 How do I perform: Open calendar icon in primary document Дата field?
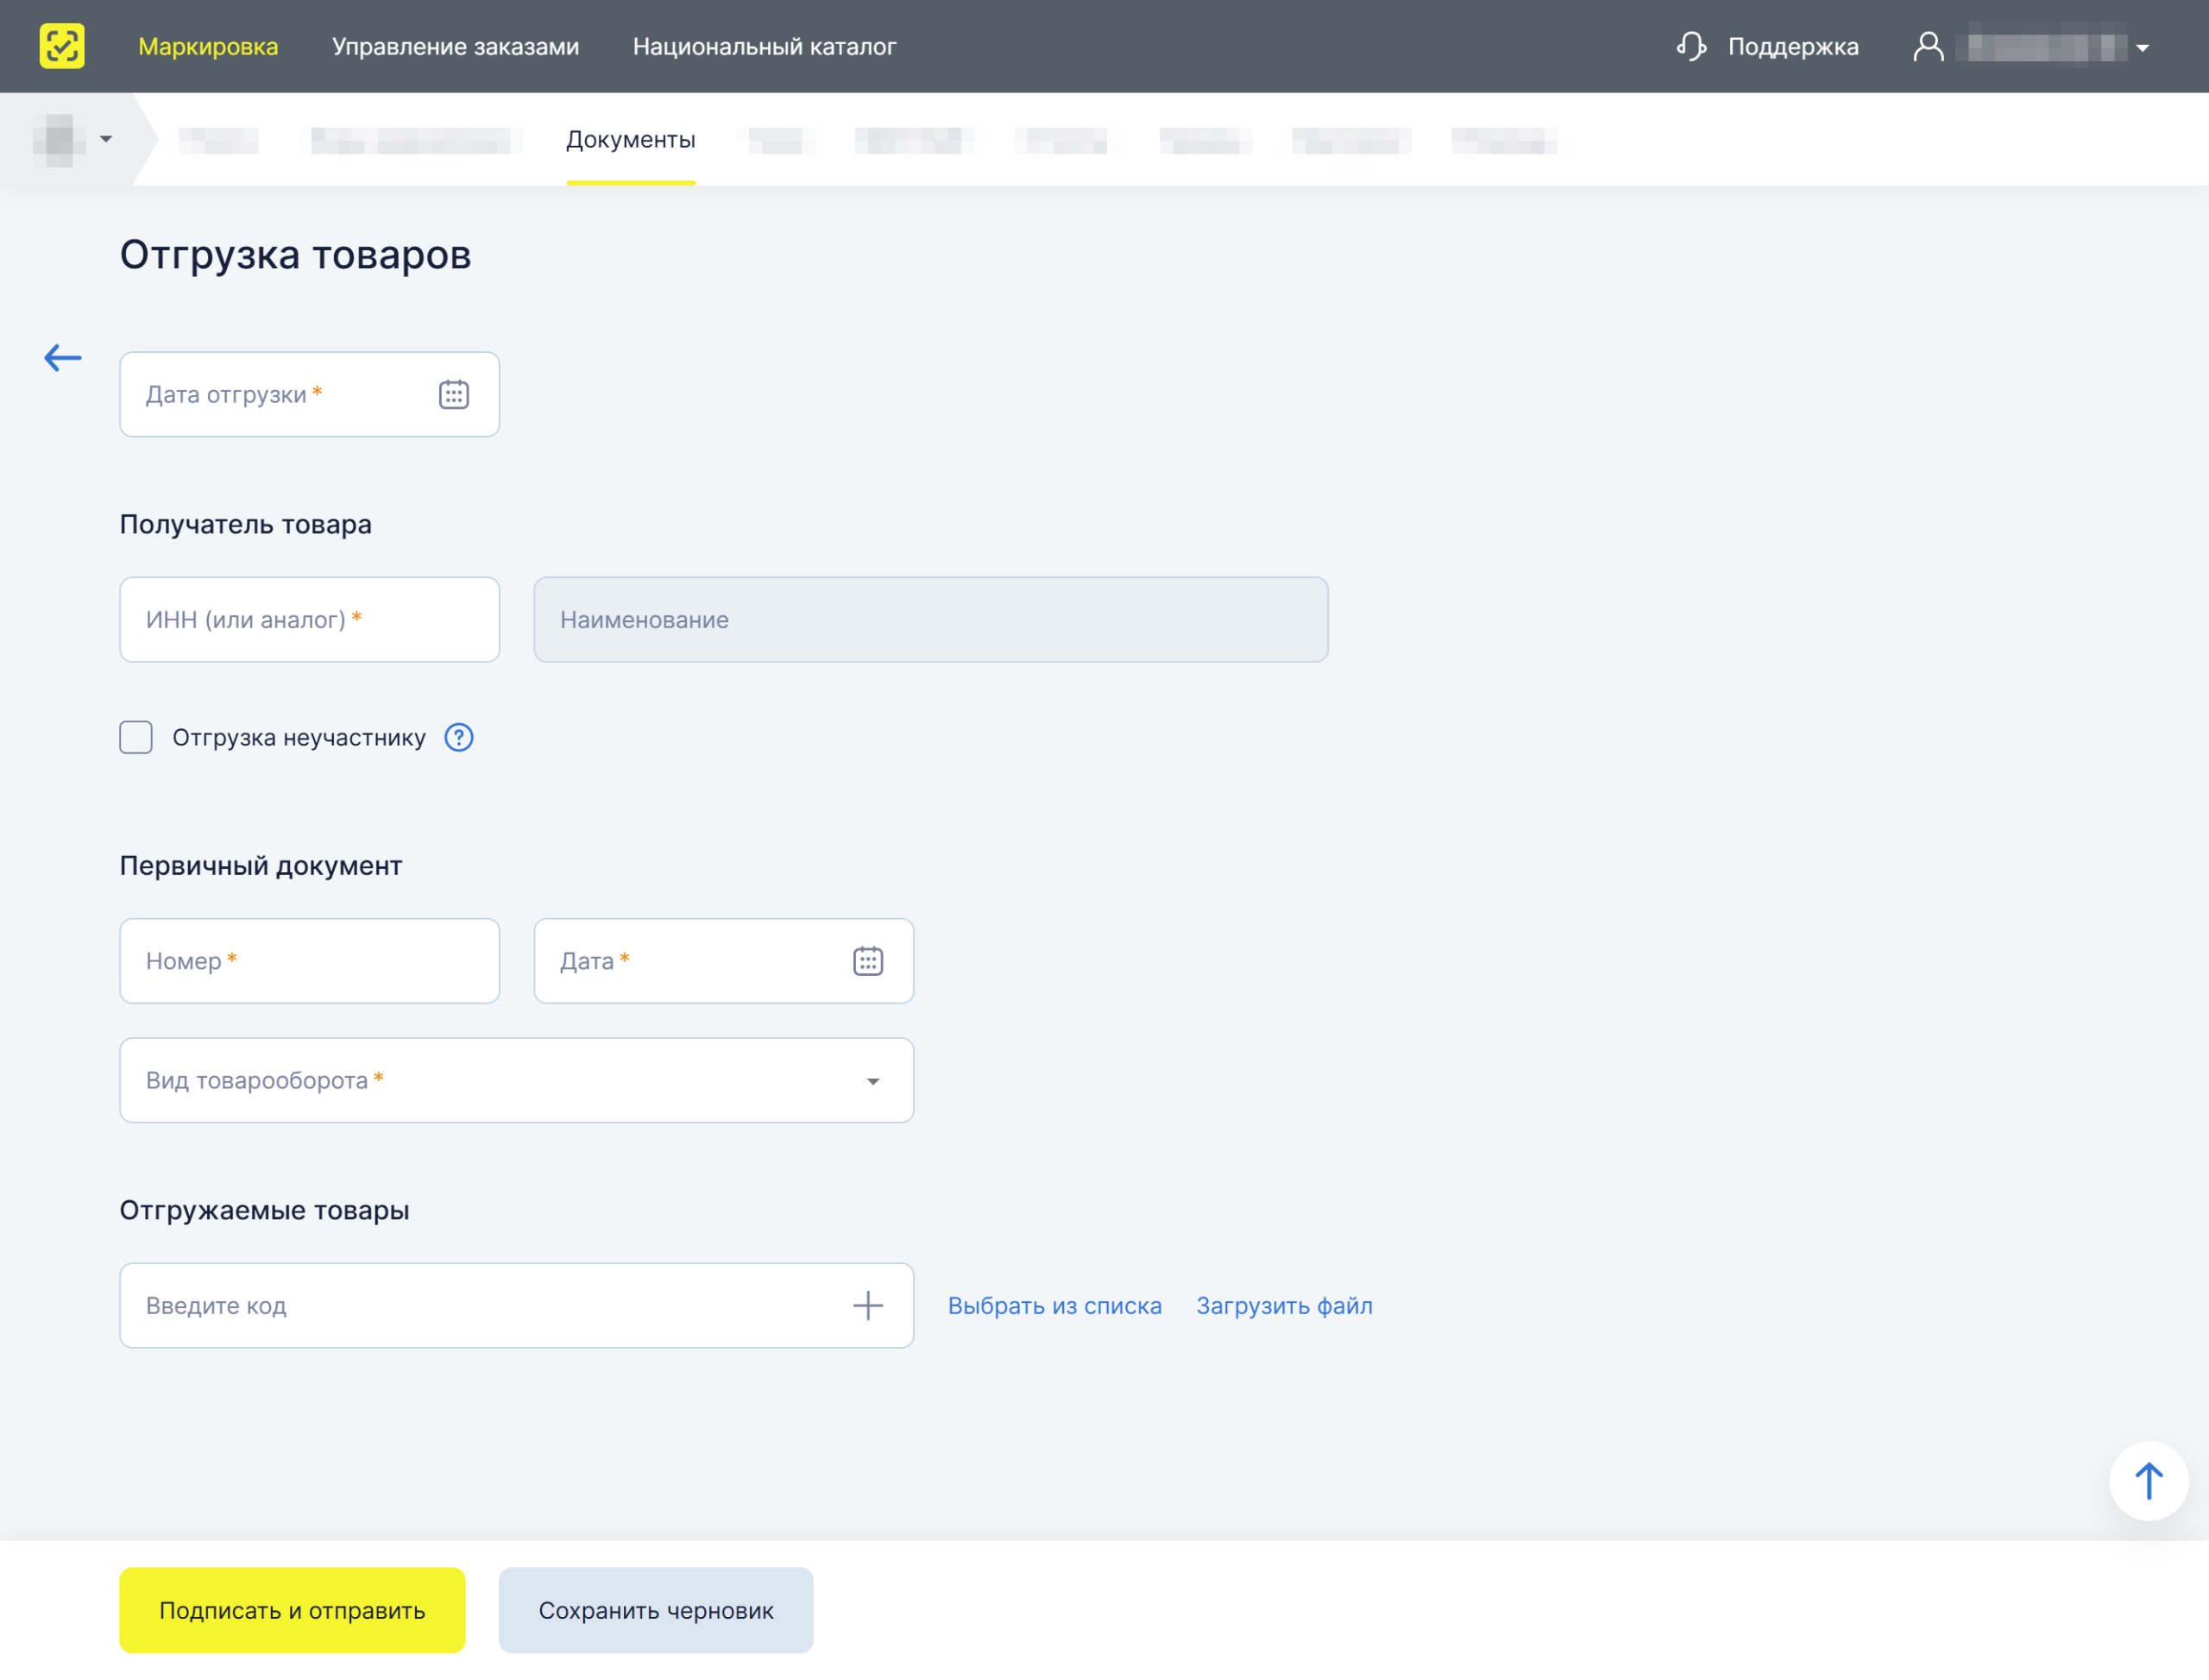click(867, 961)
